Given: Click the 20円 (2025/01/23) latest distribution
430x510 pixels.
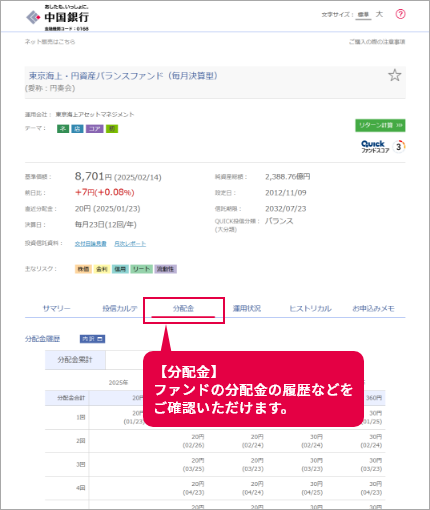Looking at the screenshot, I should pyautogui.click(x=107, y=209).
